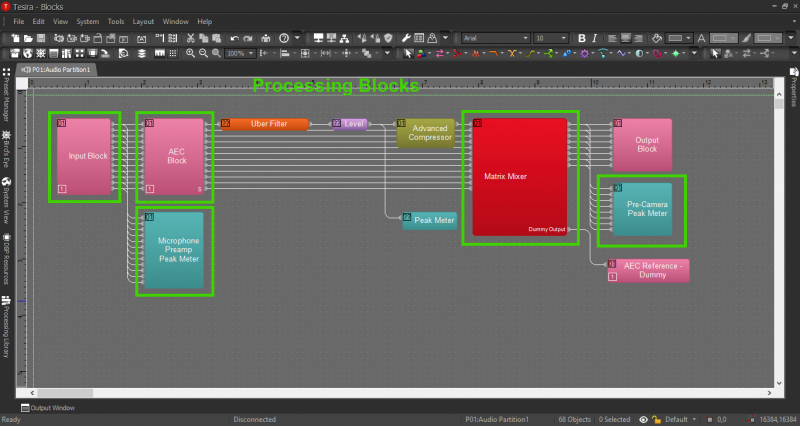This screenshot has height=426, width=800.
Task: Click the network hierarchy icon
Action: [344, 38]
